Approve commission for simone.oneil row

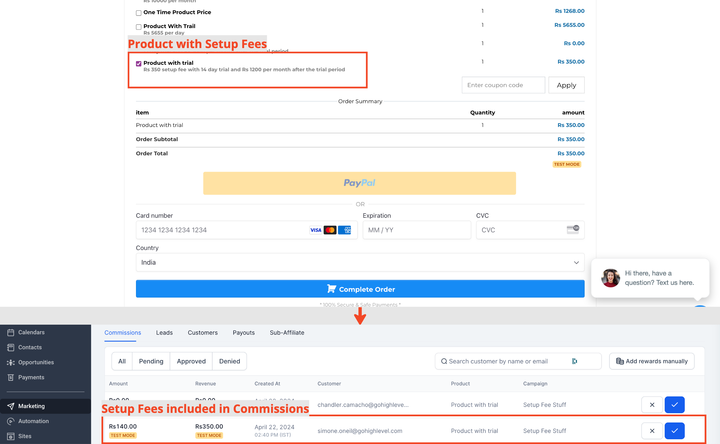point(675,431)
